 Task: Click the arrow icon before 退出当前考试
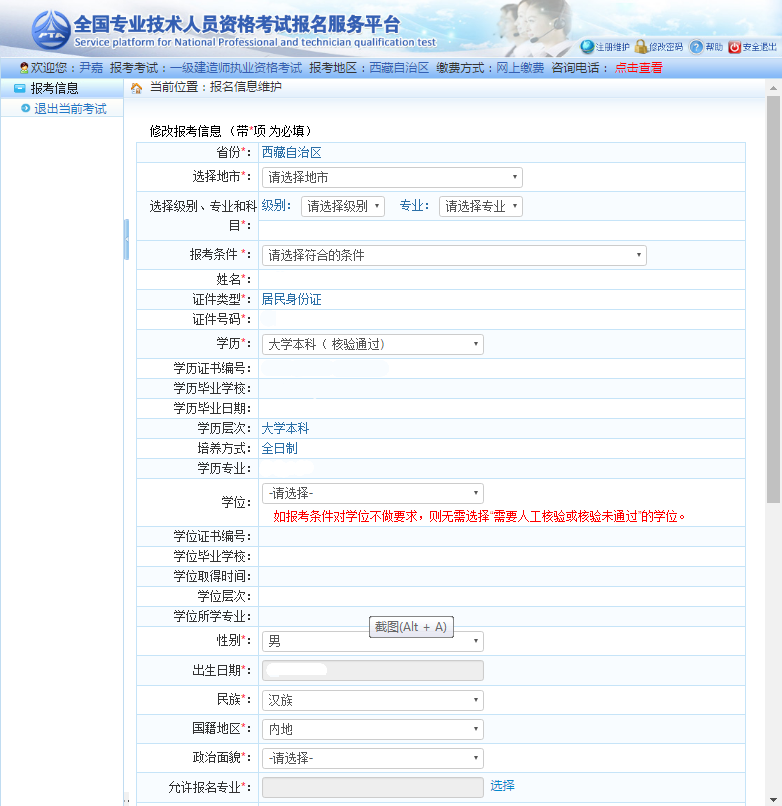tap(25, 108)
